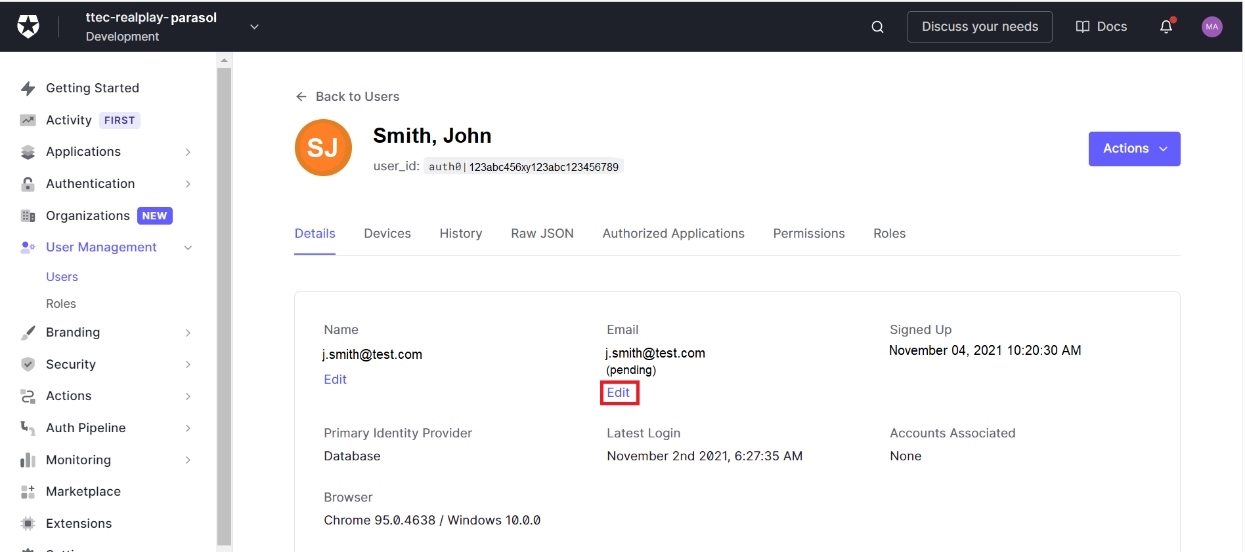Expand the Branding sidebar section
The height and width of the screenshot is (552, 1245).
pos(188,333)
